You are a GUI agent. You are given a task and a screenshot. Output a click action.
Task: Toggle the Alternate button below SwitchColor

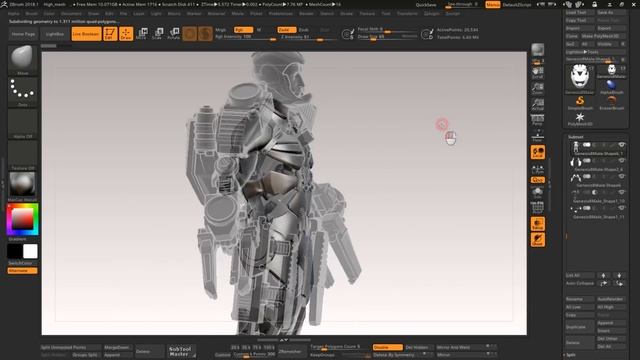22,271
